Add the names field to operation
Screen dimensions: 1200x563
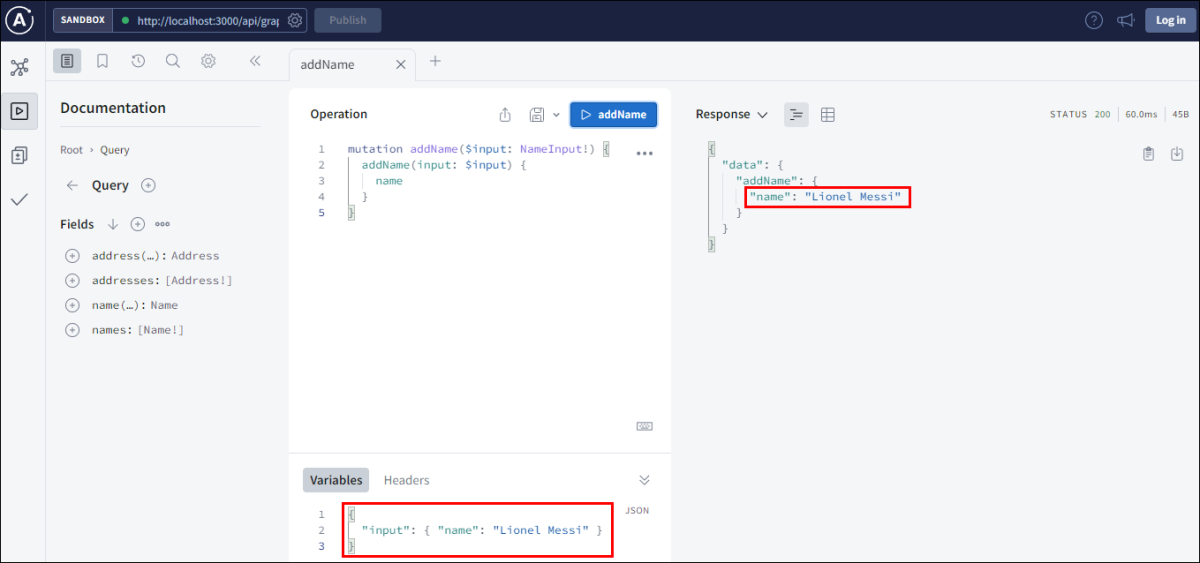coord(72,330)
